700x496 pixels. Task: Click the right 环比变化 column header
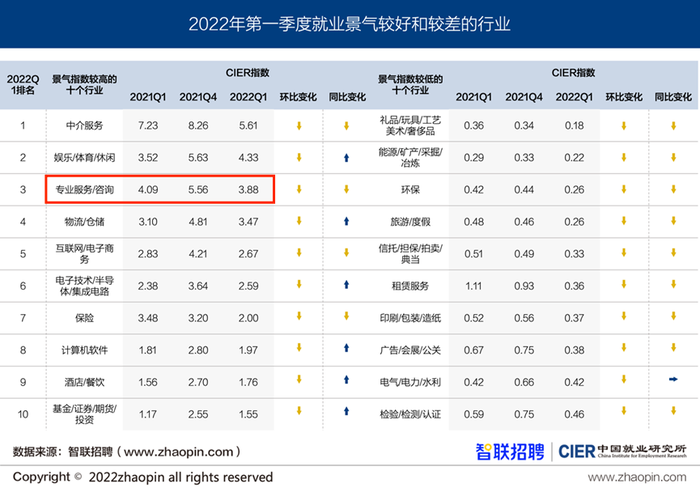click(x=623, y=97)
